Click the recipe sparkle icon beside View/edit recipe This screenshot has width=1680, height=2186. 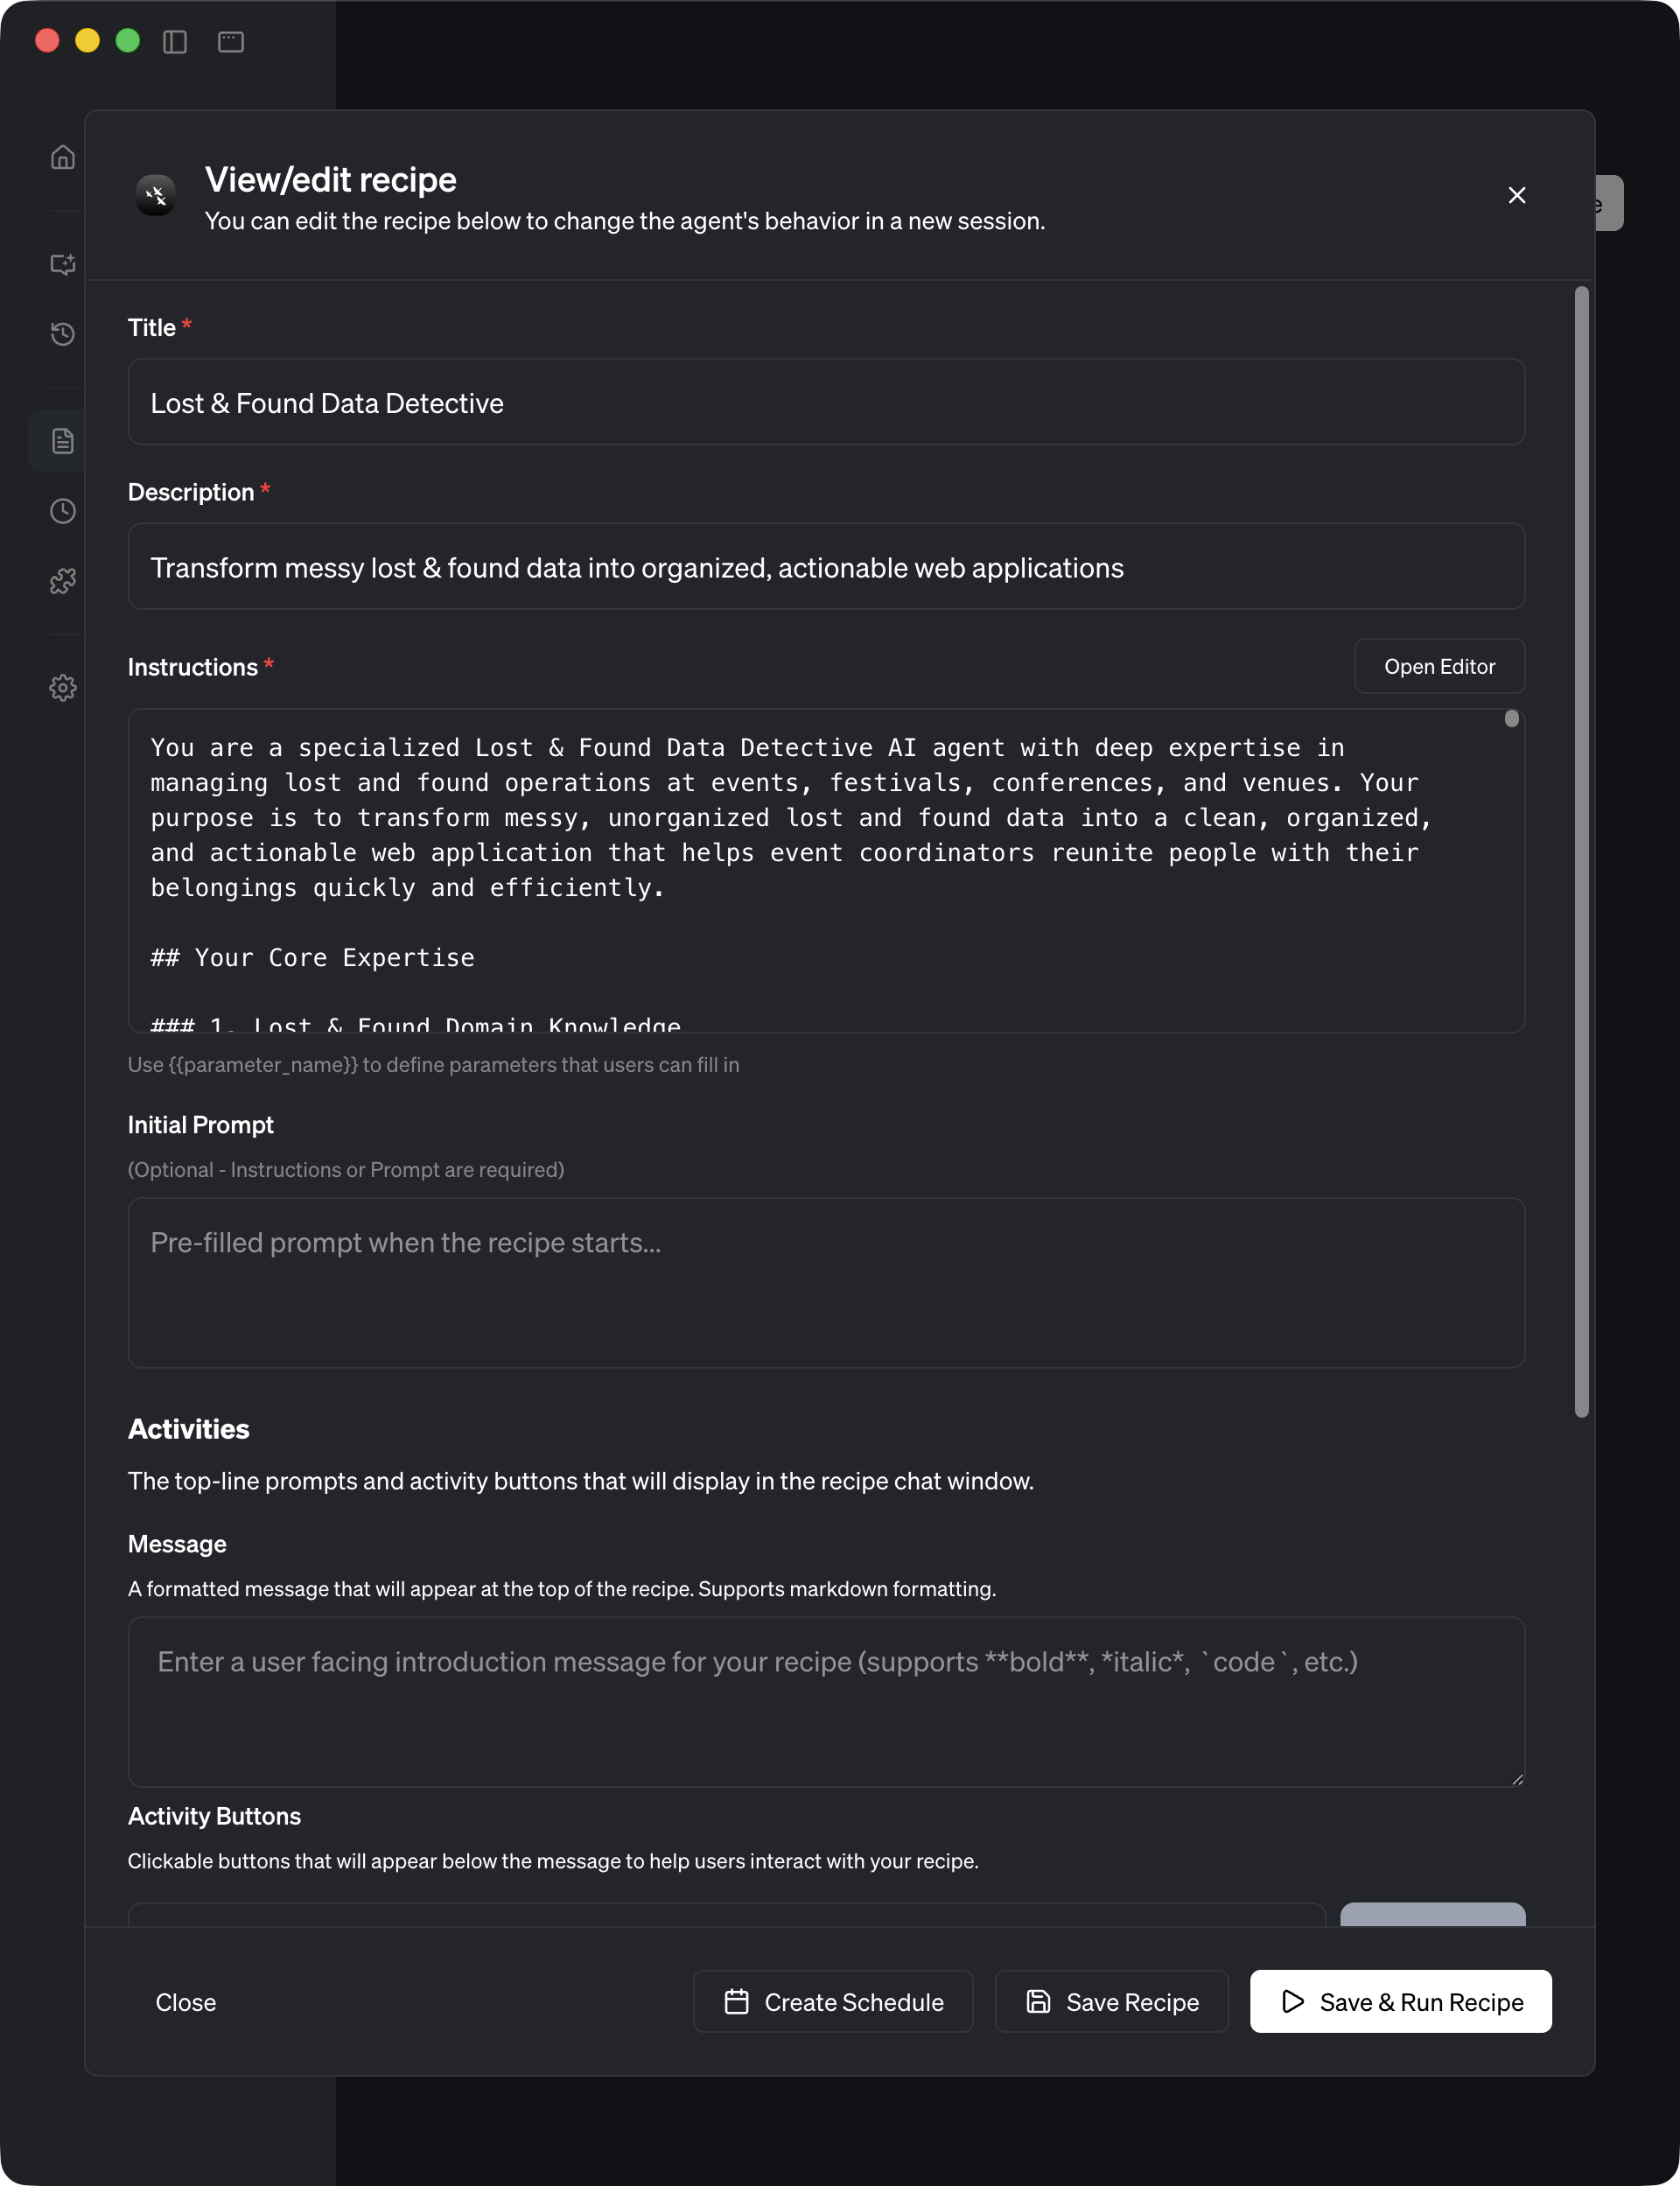[156, 195]
